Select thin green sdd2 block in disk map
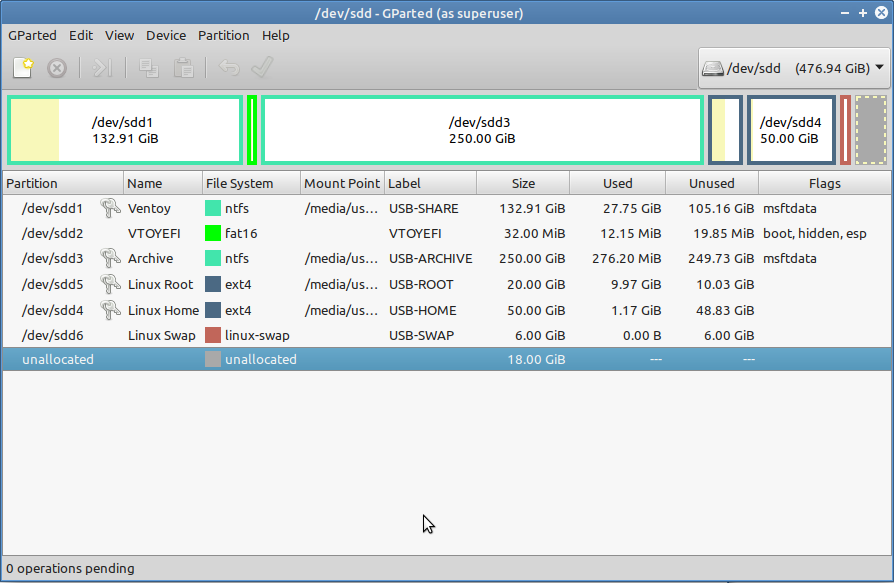This screenshot has height=583, width=894. point(252,130)
